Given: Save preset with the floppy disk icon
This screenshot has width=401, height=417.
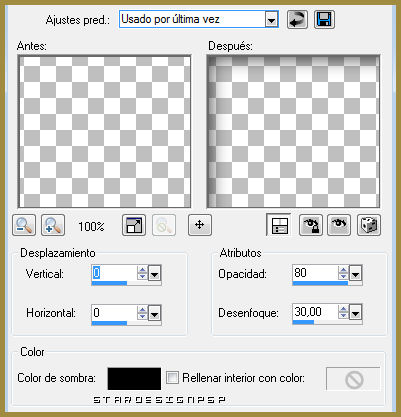Looking at the screenshot, I should click(x=324, y=20).
